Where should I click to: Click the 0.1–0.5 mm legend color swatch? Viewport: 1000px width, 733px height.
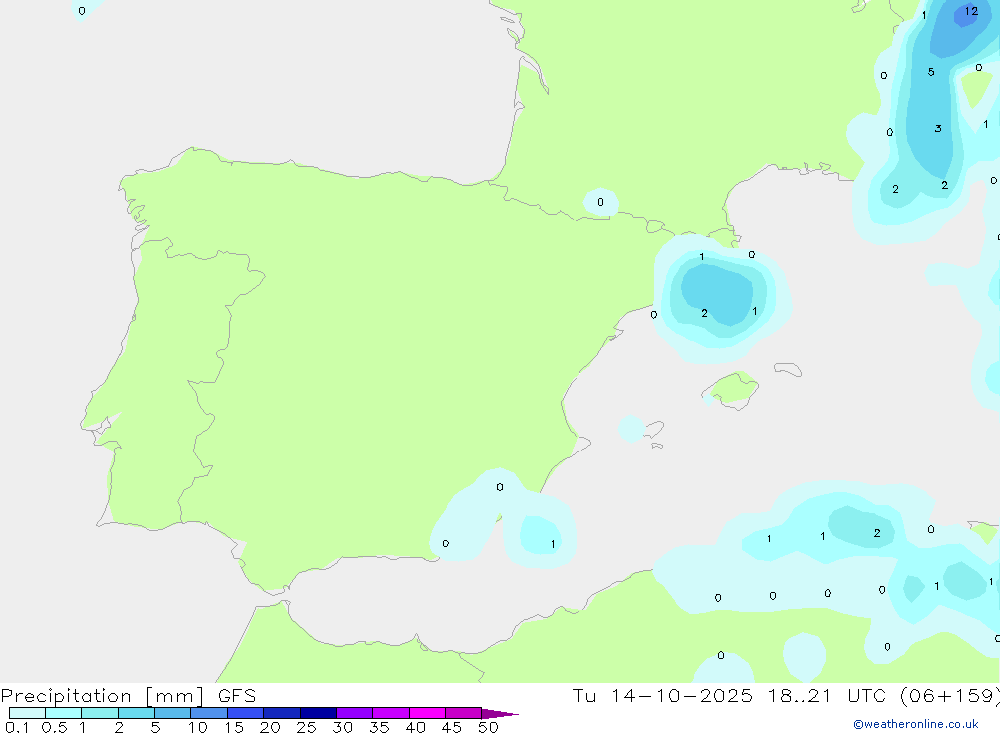27,713
